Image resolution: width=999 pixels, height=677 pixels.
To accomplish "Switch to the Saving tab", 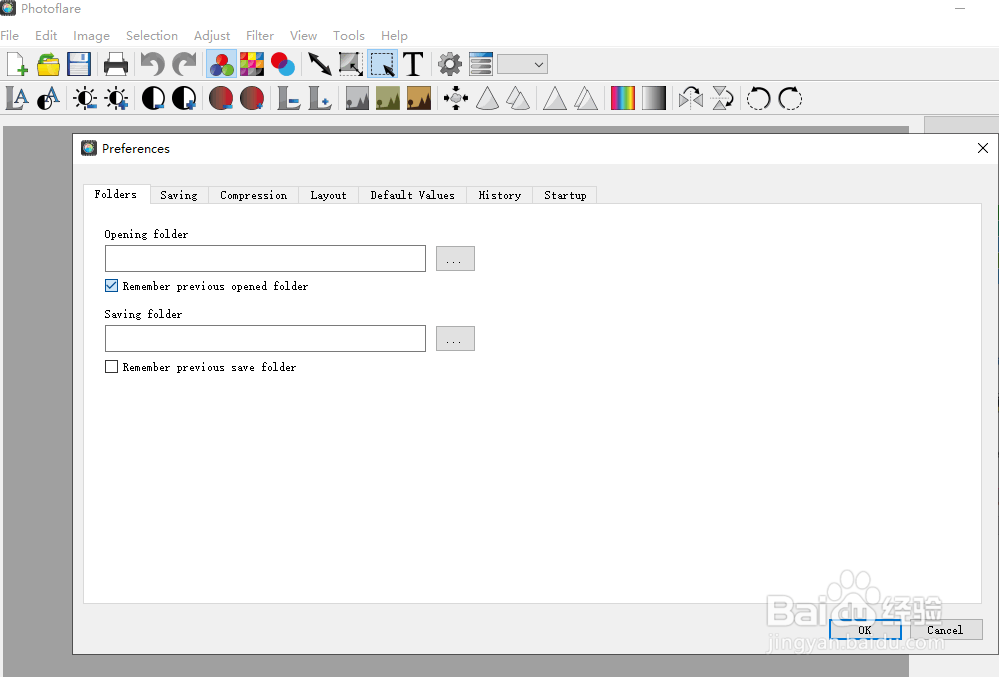I will (x=179, y=195).
